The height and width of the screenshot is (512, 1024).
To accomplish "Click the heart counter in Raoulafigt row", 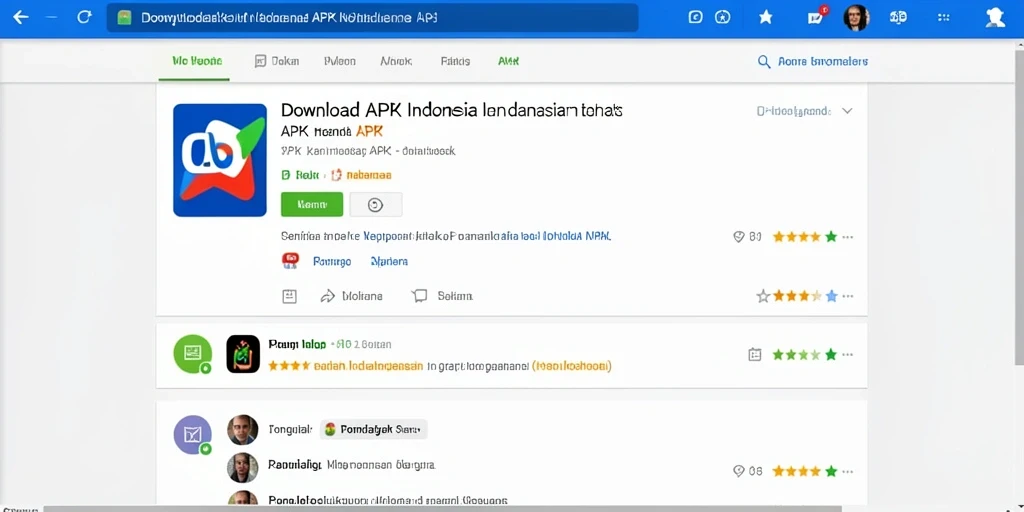I will 748,471.
